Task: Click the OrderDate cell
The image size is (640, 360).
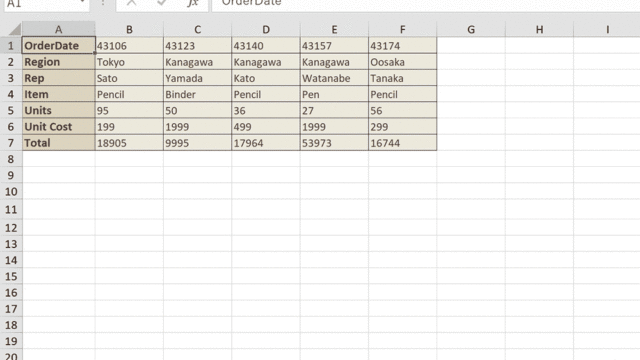Action: coord(59,45)
